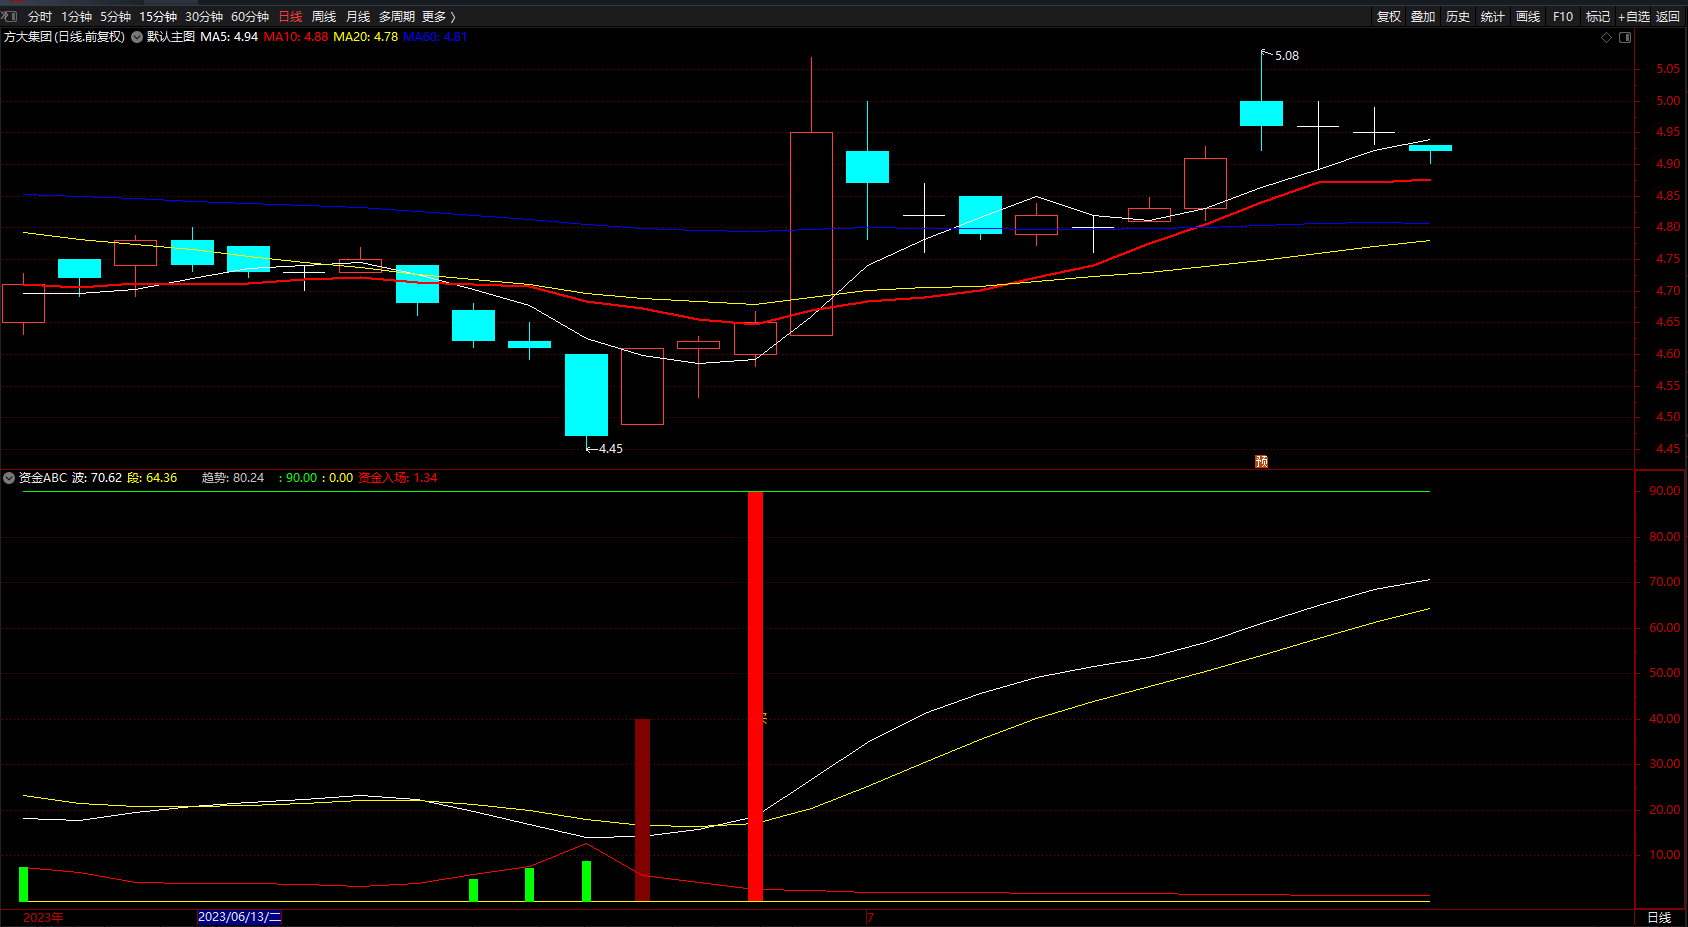Screen dimensions: 1688x927
Task: Click the 标记 mark button
Action: [1598, 17]
